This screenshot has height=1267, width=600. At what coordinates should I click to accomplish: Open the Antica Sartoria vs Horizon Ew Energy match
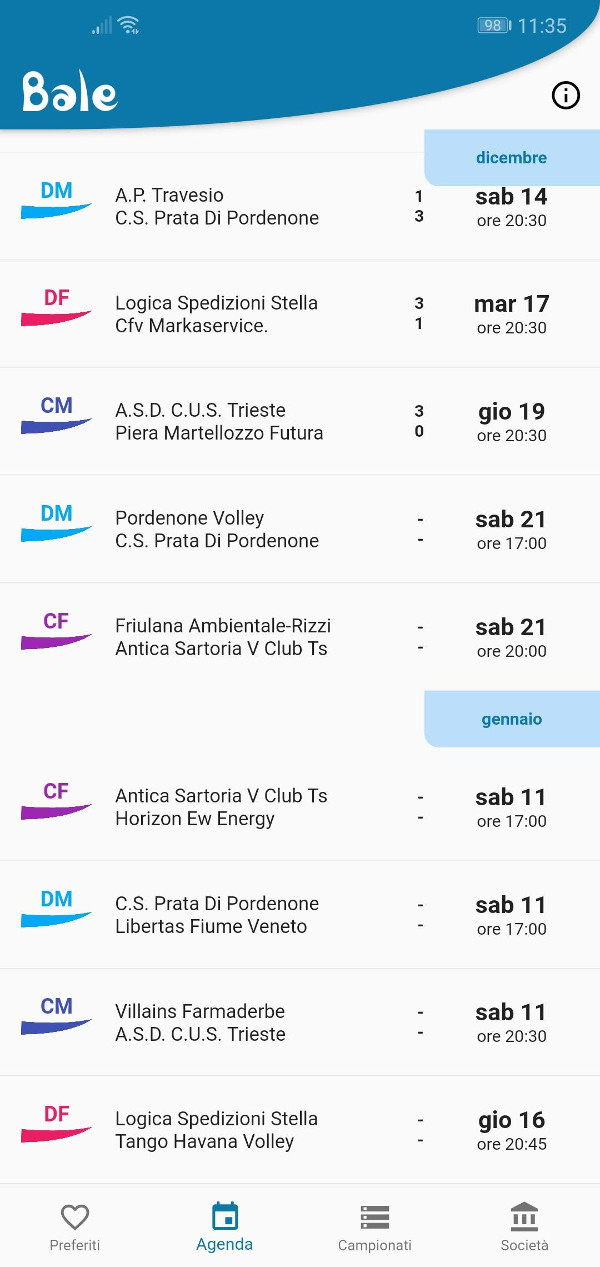pos(300,807)
